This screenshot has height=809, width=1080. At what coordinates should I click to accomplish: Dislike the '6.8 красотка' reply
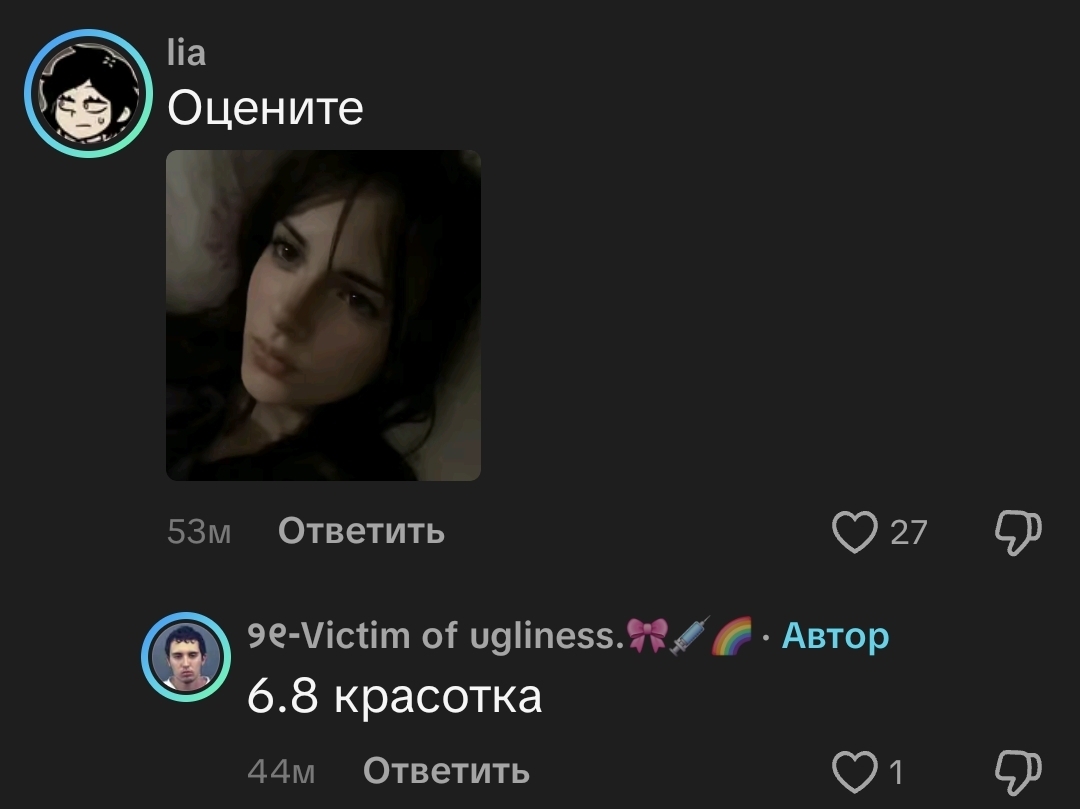pos(1018,772)
